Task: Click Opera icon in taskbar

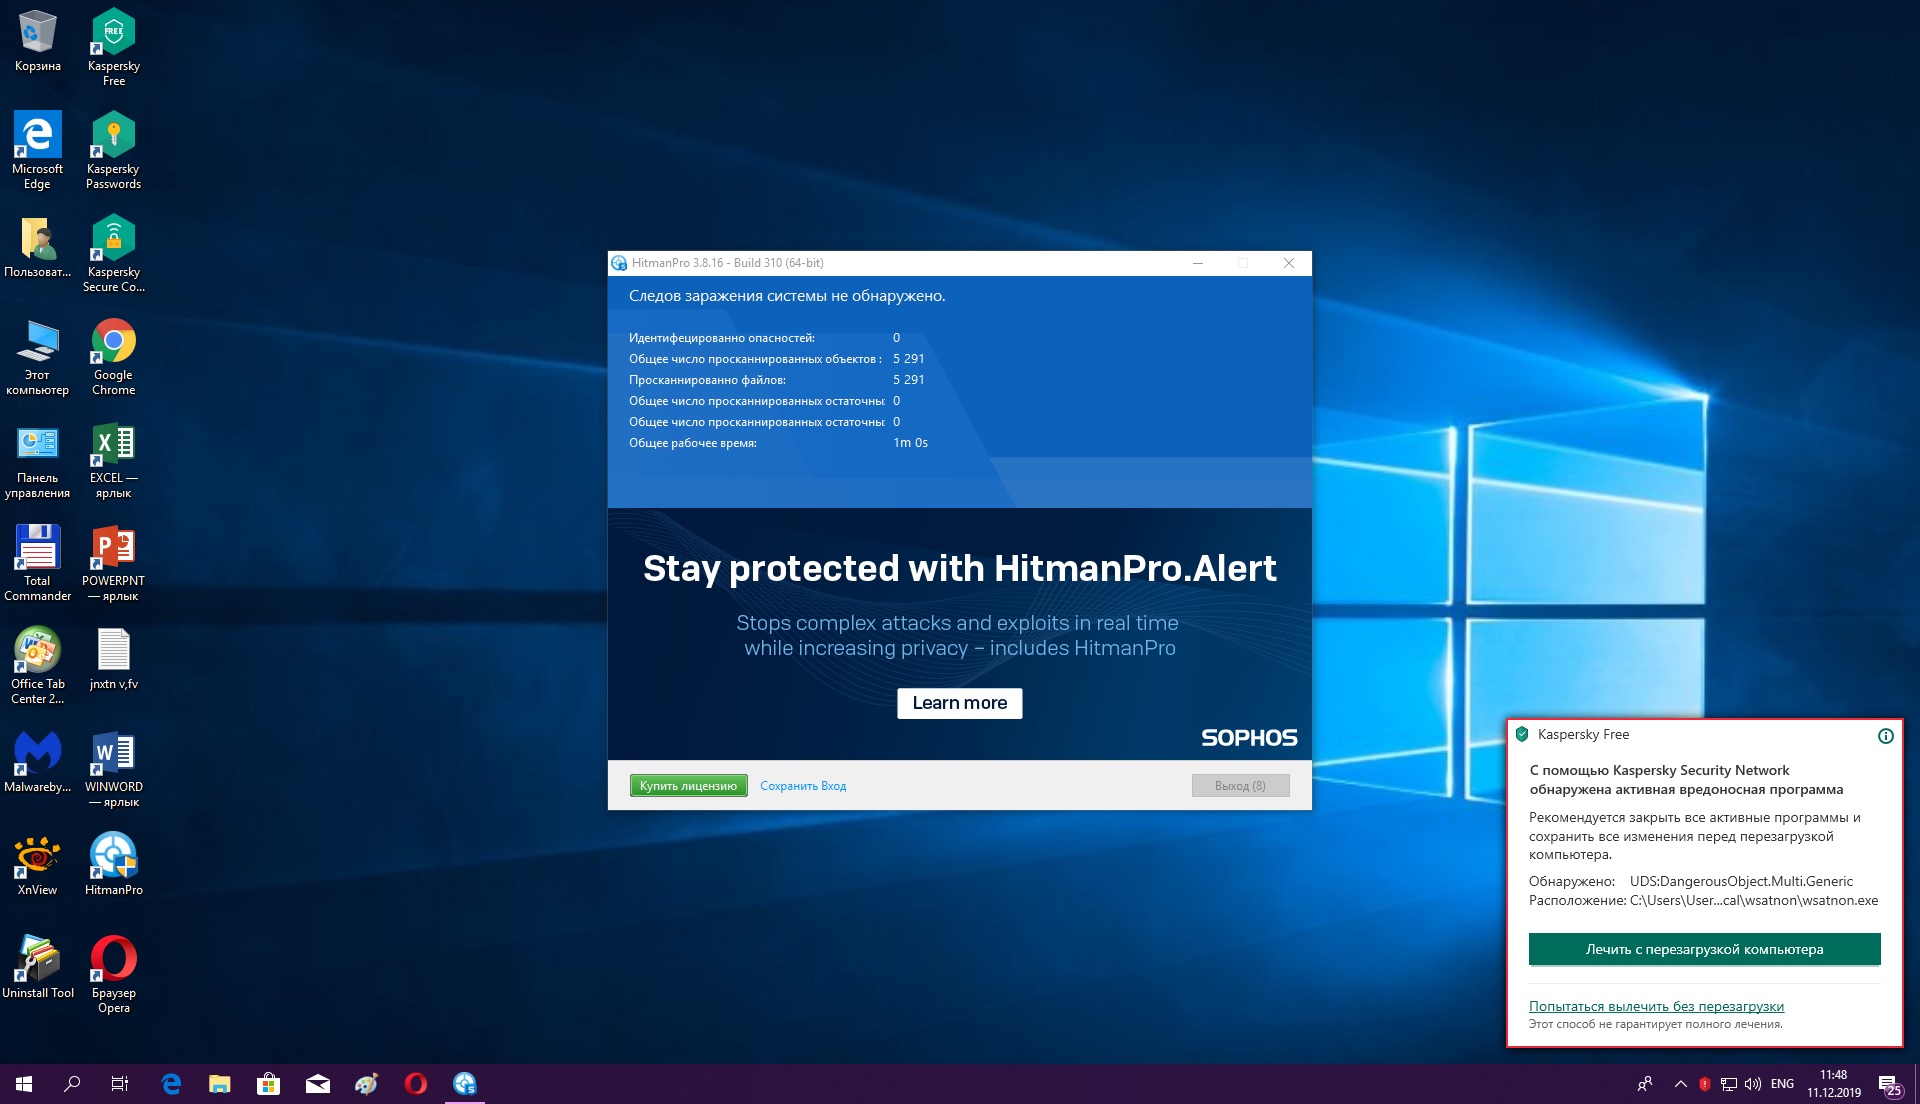Action: (x=416, y=1083)
